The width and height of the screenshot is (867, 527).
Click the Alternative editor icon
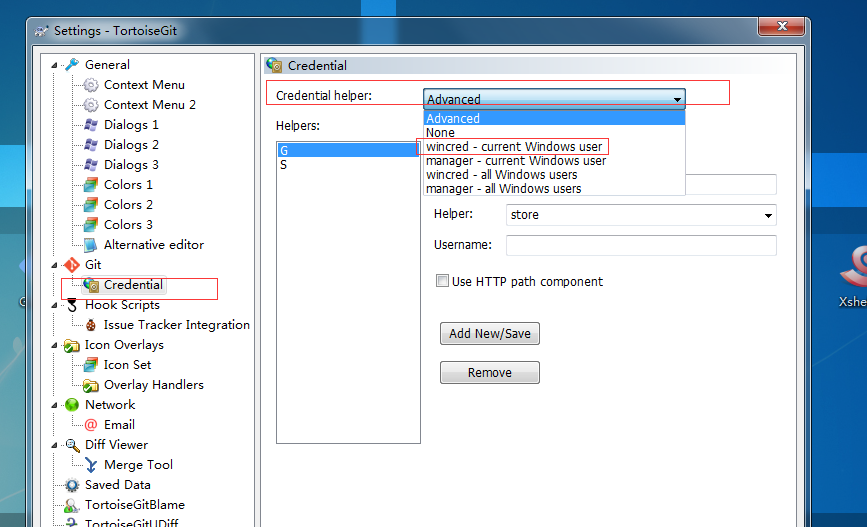pos(91,245)
